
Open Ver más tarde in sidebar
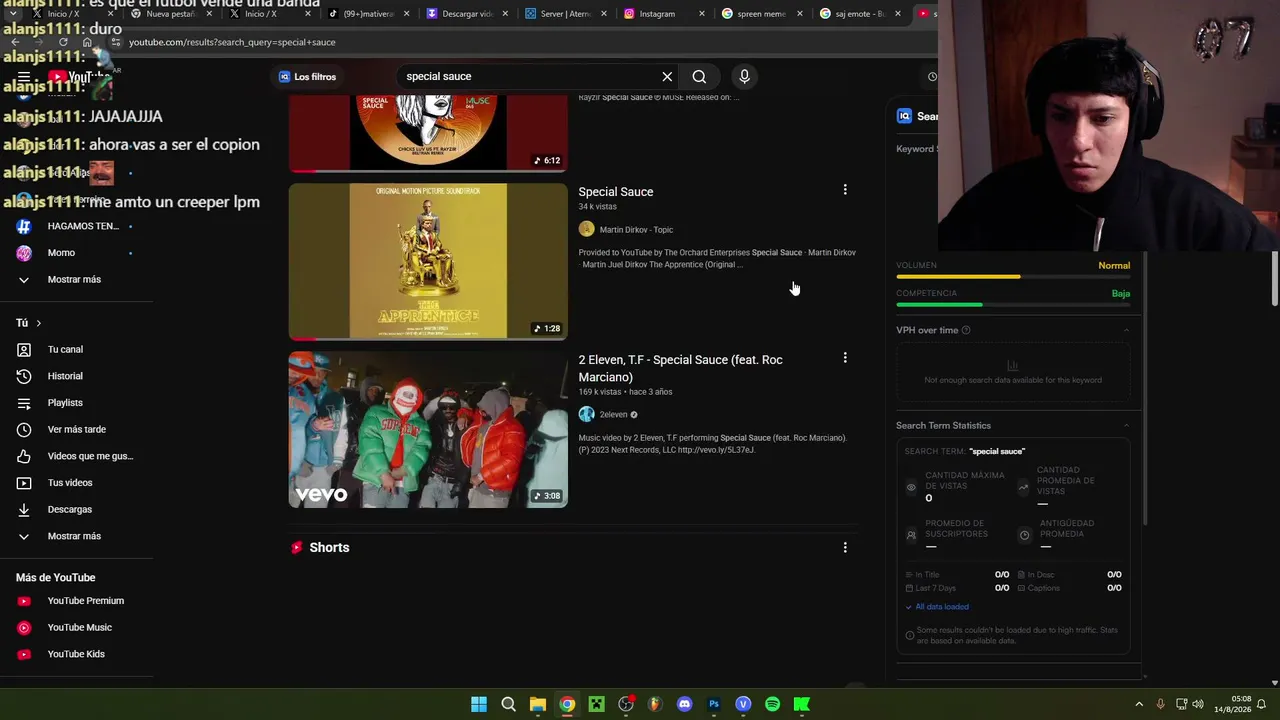[76, 430]
